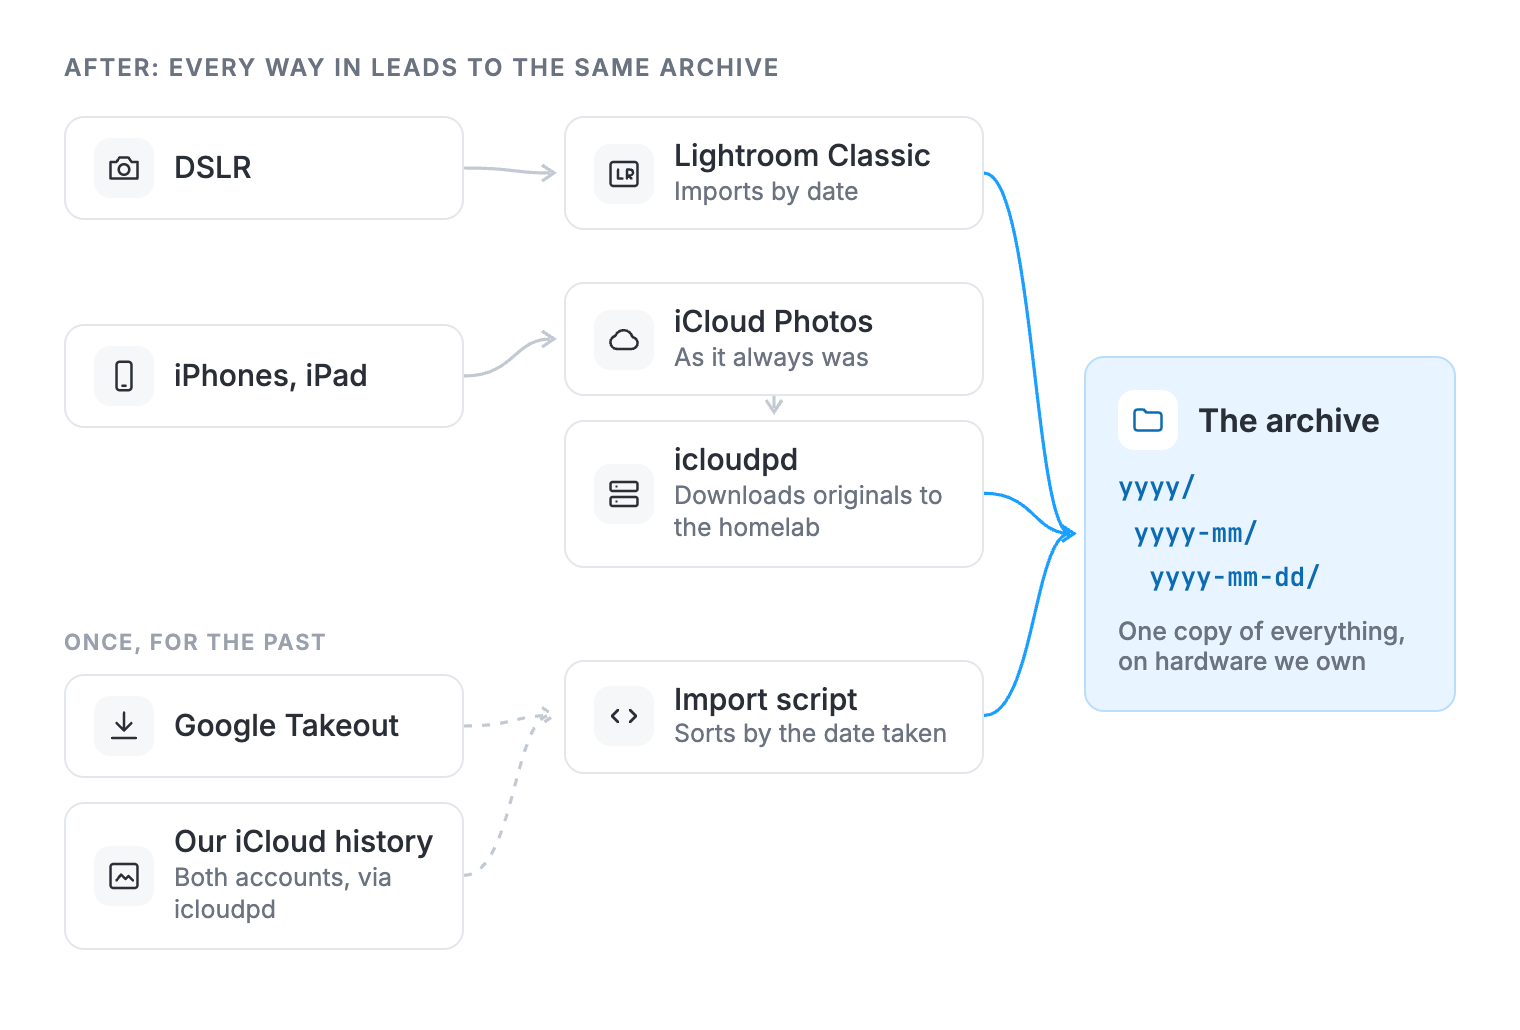The image size is (1520, 1030).
Task: Click the Import script title
Action: click(x=766, y=699)
